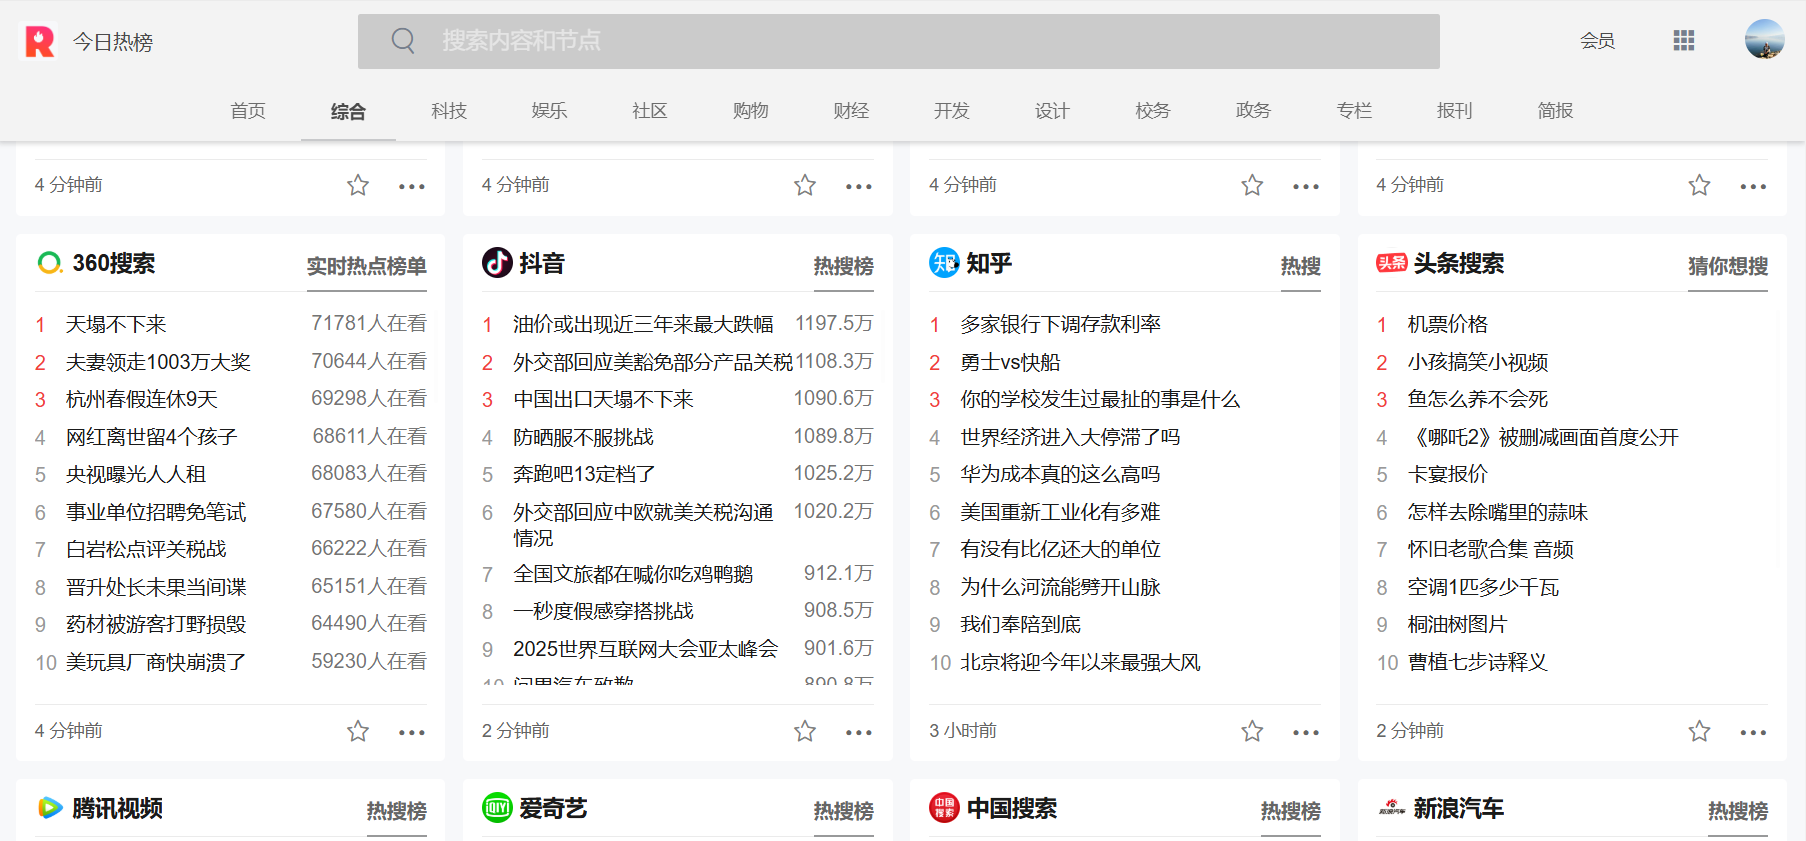Open the 天塌不下来 topic
This screenshot has width=1806, height=841.
(x=116, y=324)
